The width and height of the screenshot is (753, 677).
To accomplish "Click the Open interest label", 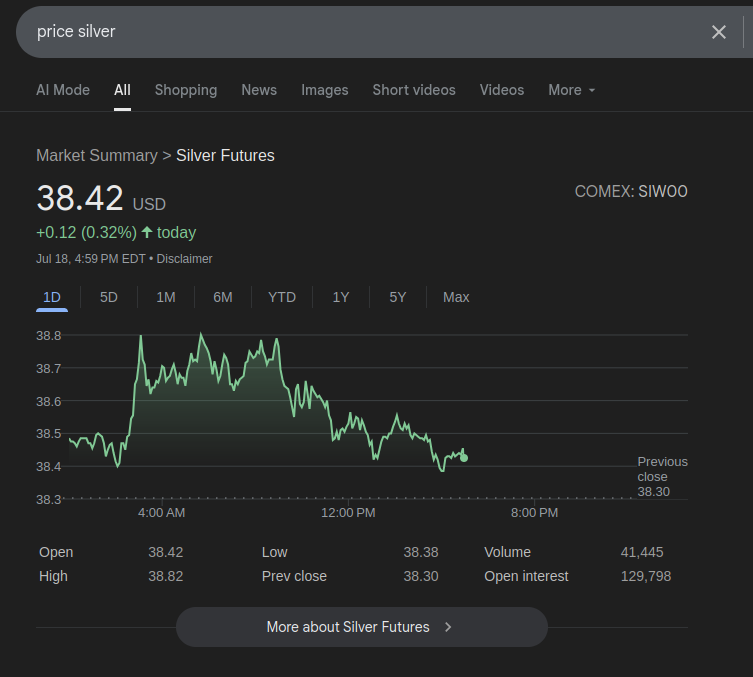I will [526, 576].
